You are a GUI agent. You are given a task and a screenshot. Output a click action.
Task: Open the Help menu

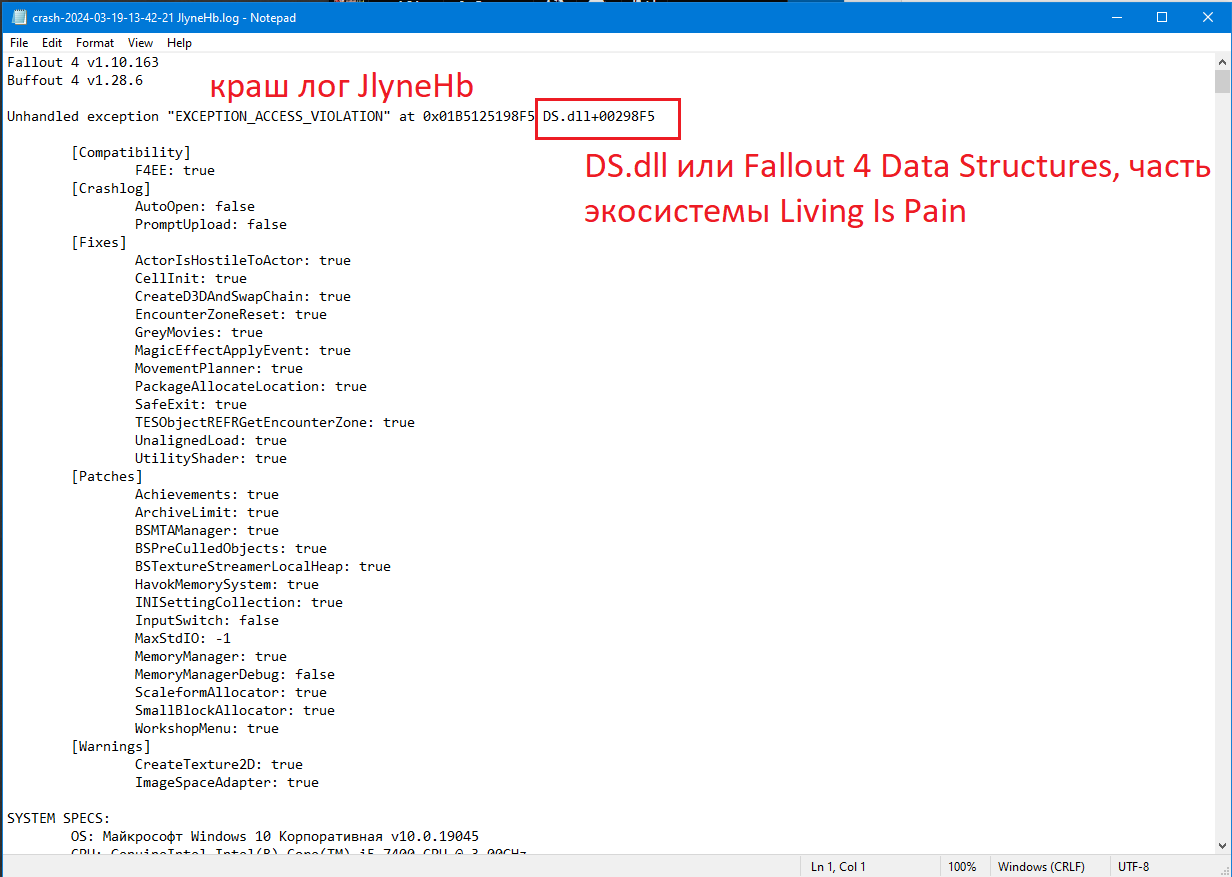(x=180, y=43)
